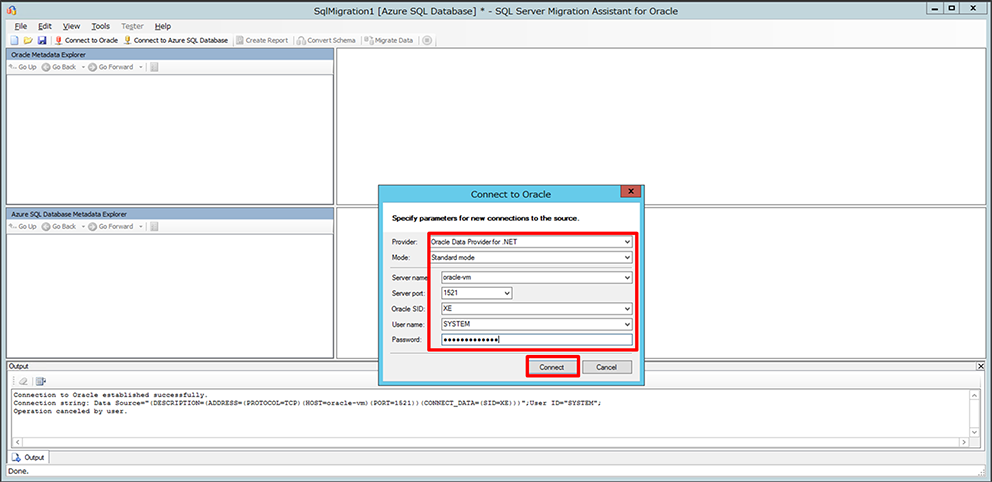Click Go Forward in Azure SQL Database explorer
Screen dimensions: 992x482
(x=111, y=226)
